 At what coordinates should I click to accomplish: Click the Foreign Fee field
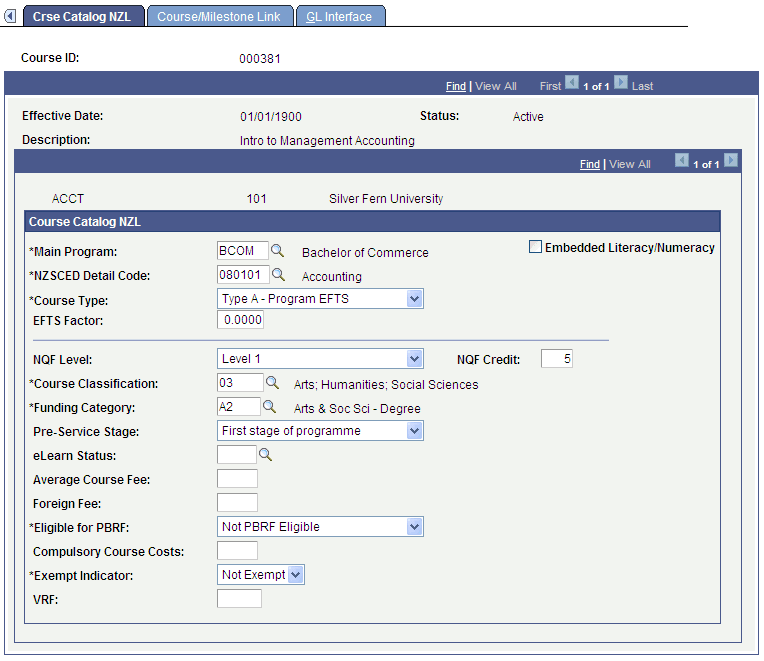[237, 503]
